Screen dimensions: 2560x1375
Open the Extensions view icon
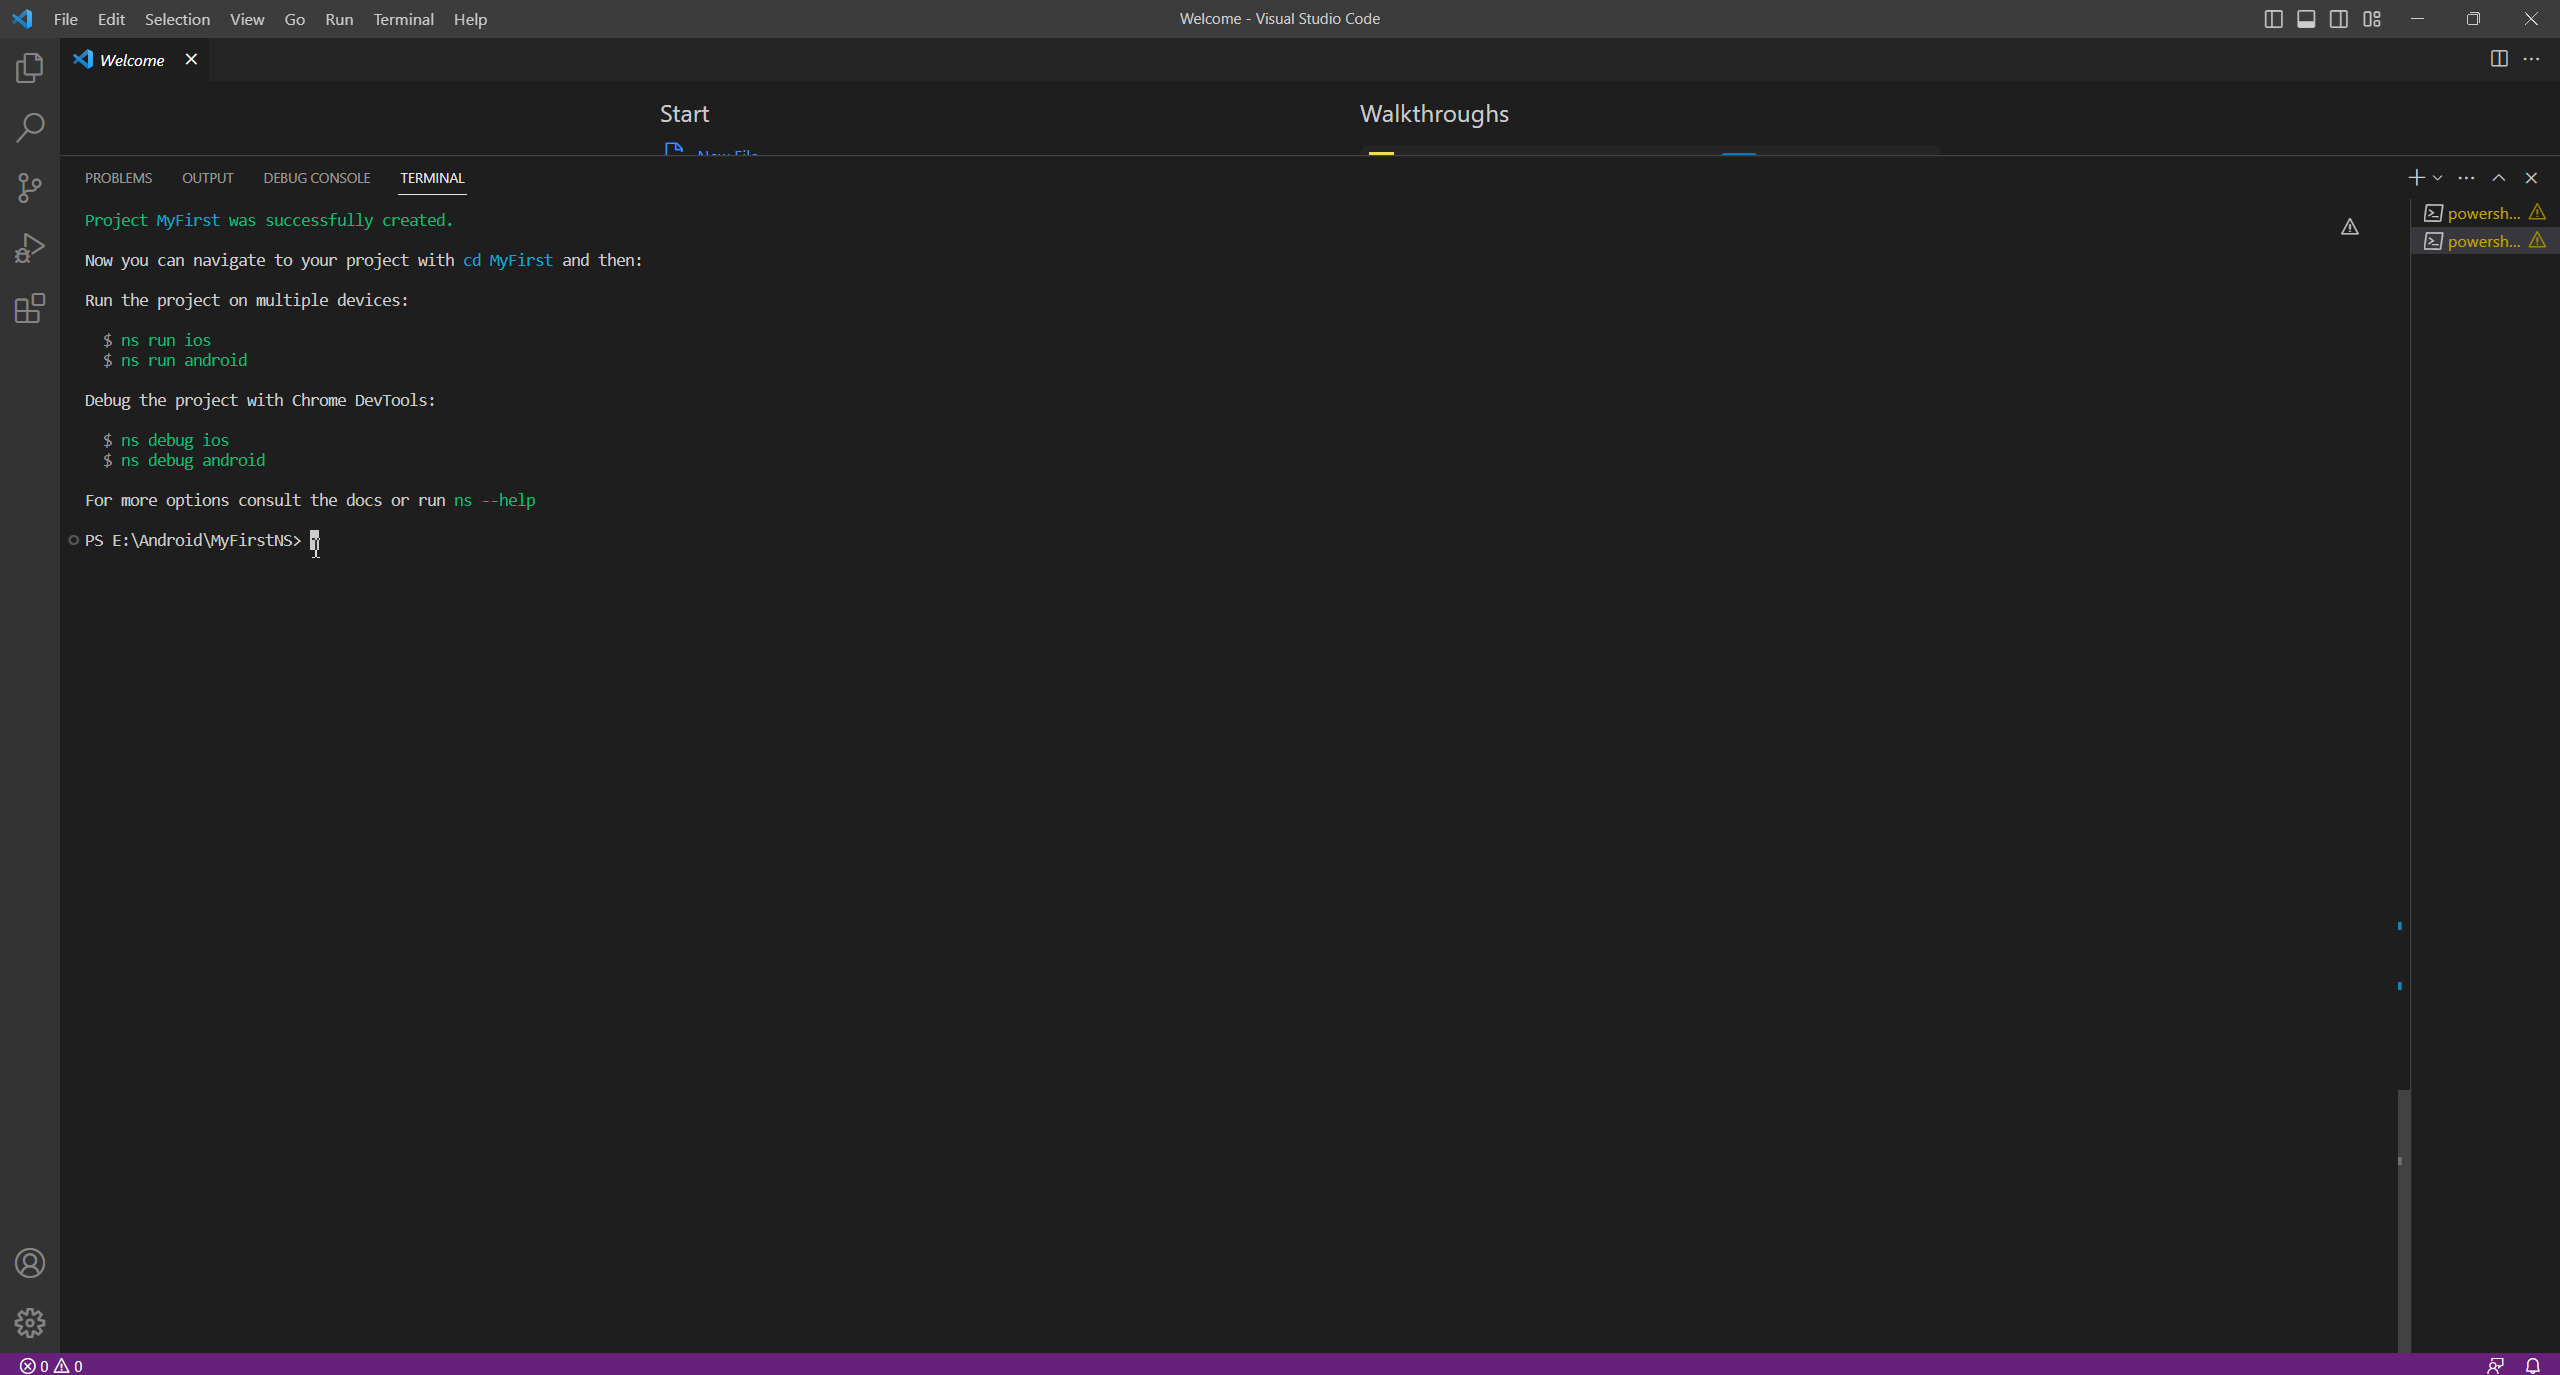[x=30, y=308]
